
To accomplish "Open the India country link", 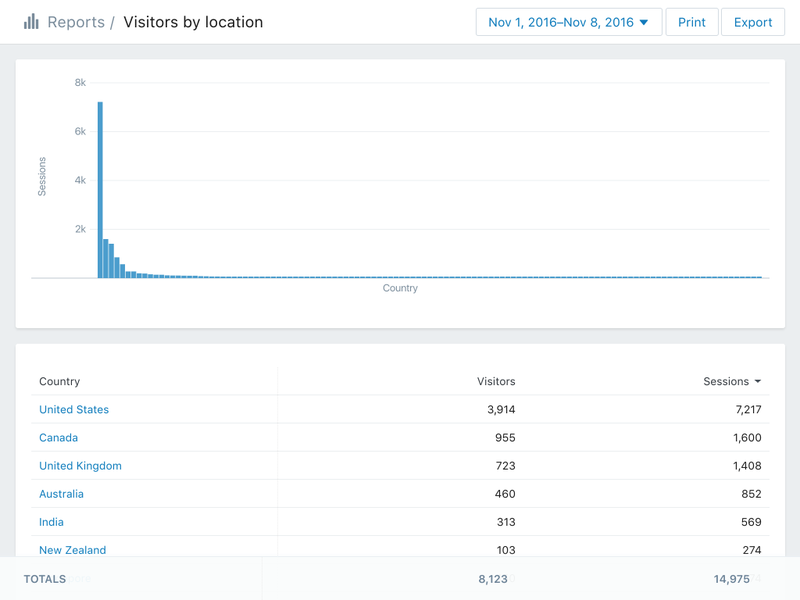I will point(52,522).
